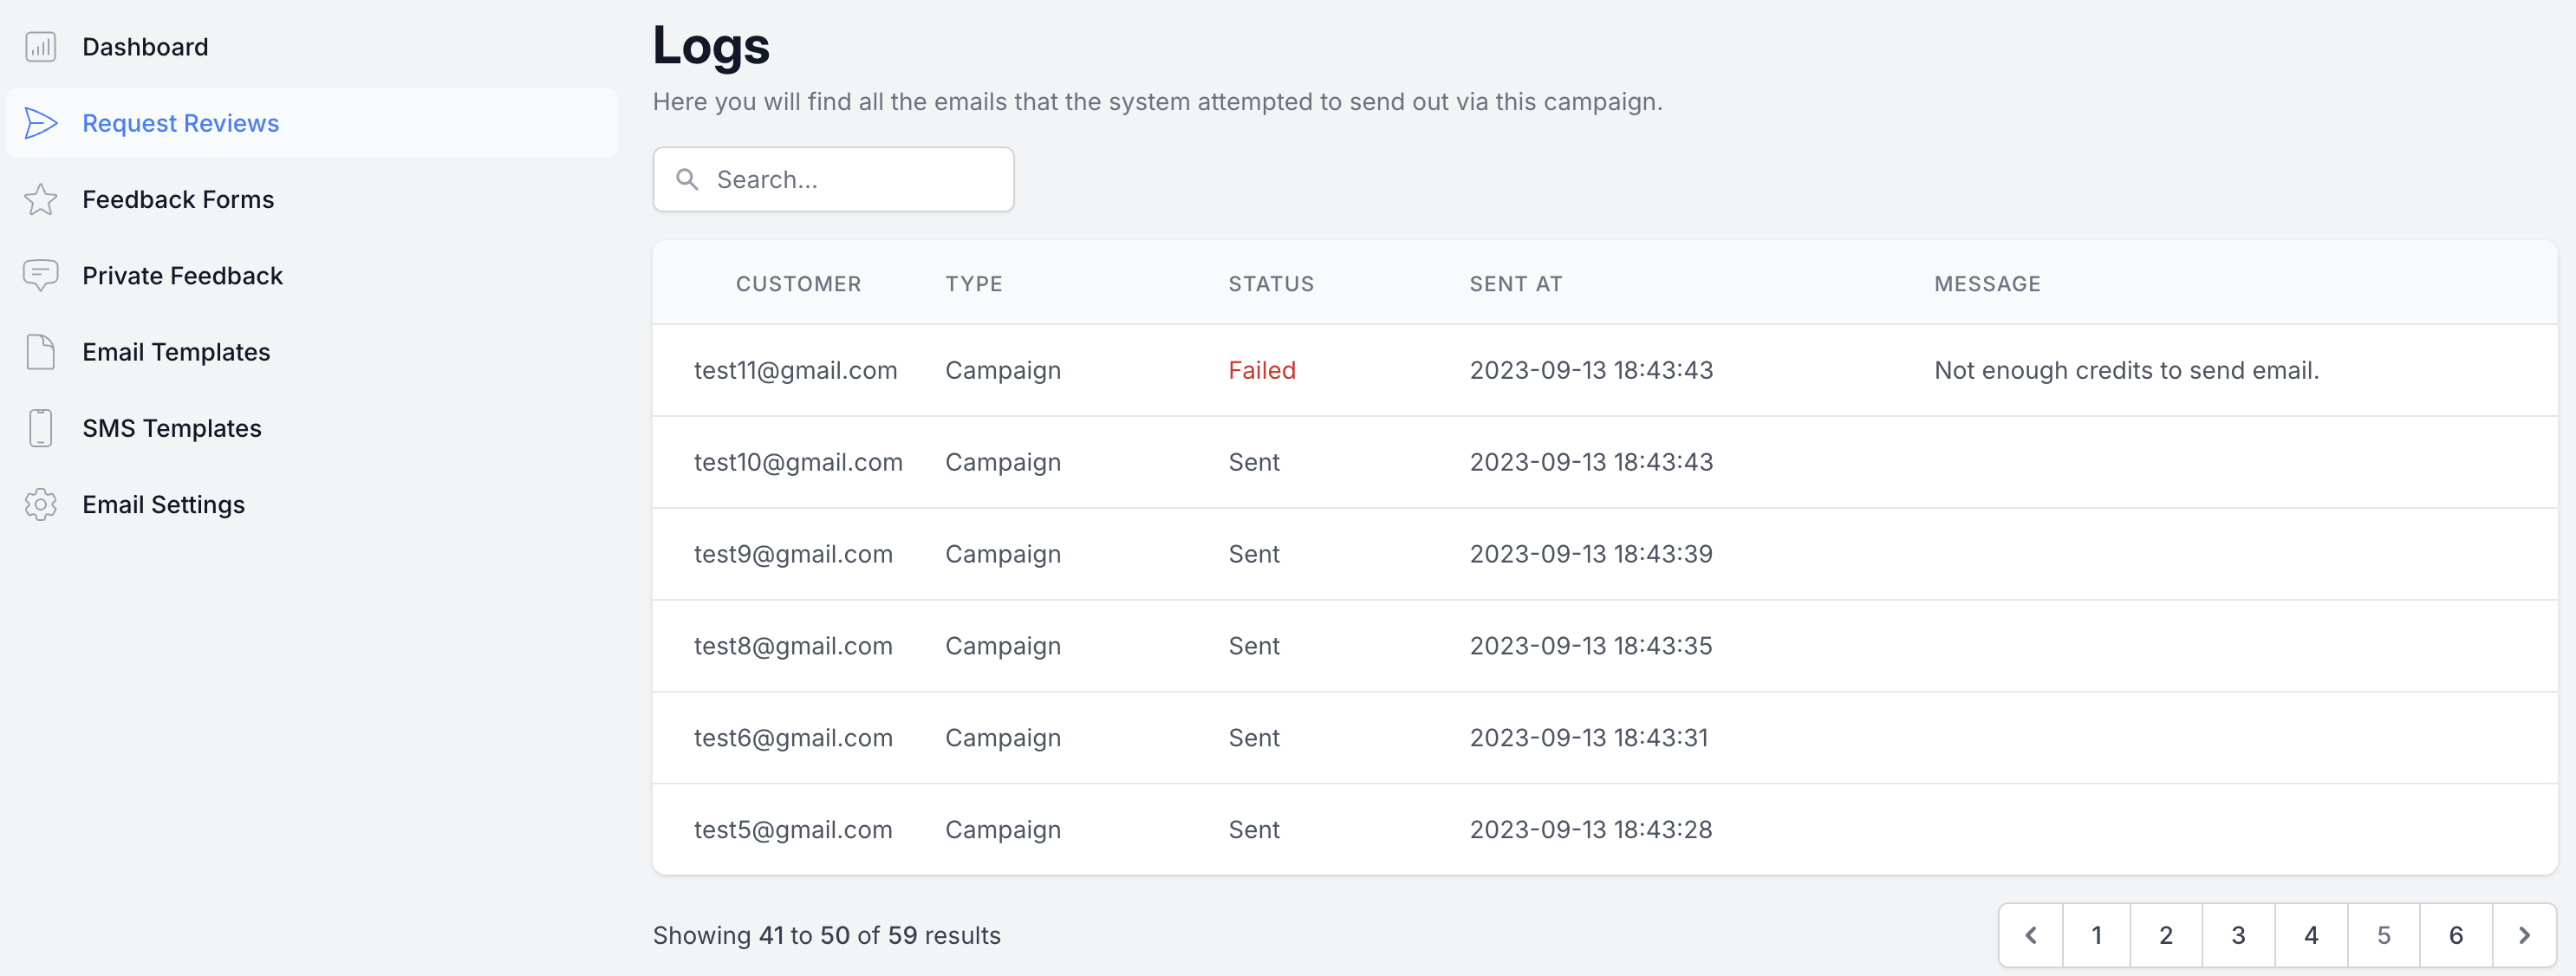Image resolution: width=2576 pixels, height=976 pixels.
Task: Open page 1 of the logs
Action: (x=2096, y=935)
